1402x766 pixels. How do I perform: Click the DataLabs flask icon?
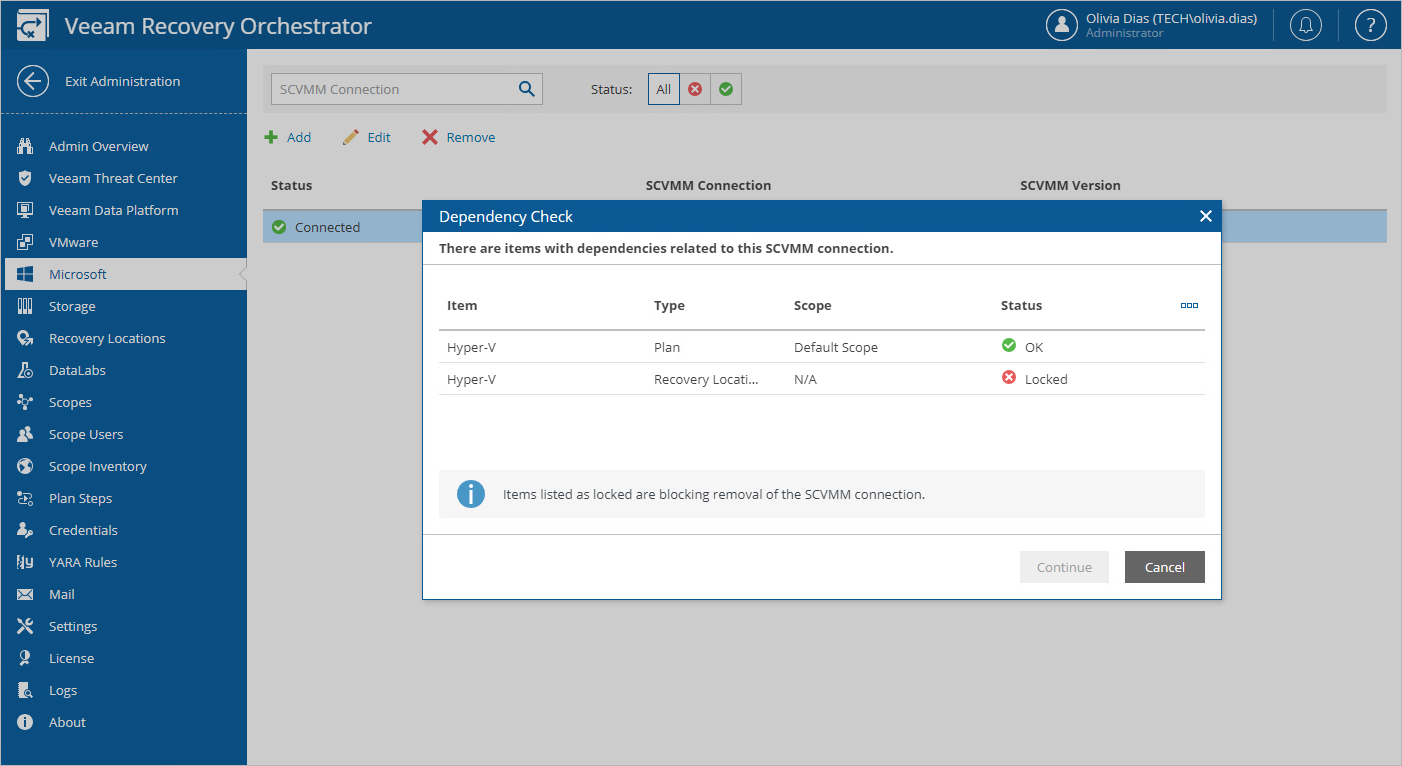pyautogui.click(x=26, y=370)
